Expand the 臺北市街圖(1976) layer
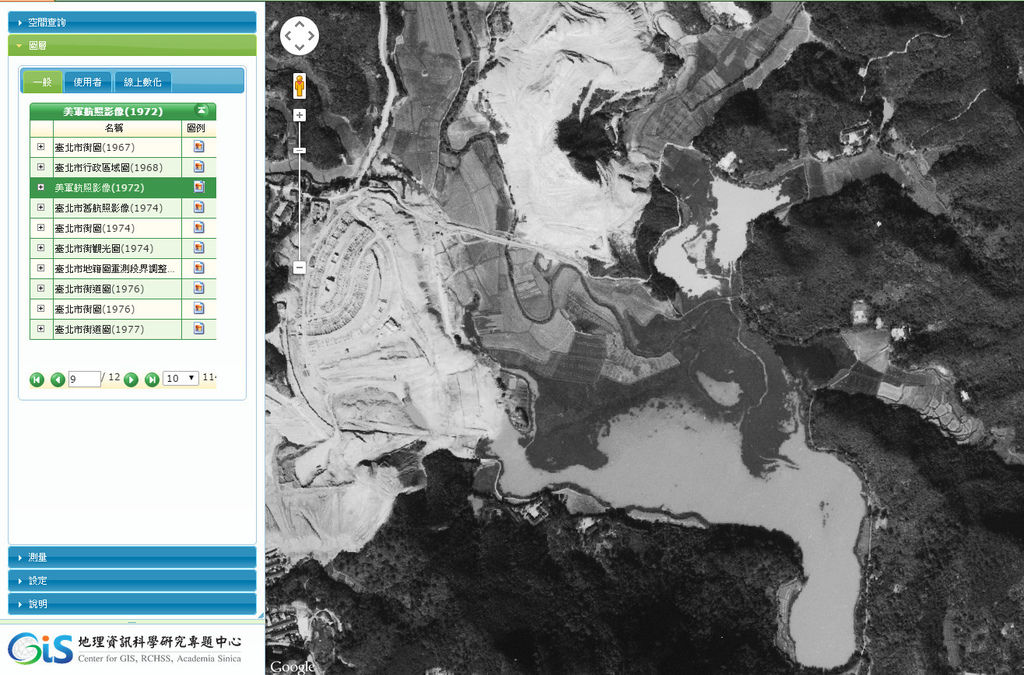 click(x=40, y=309)
